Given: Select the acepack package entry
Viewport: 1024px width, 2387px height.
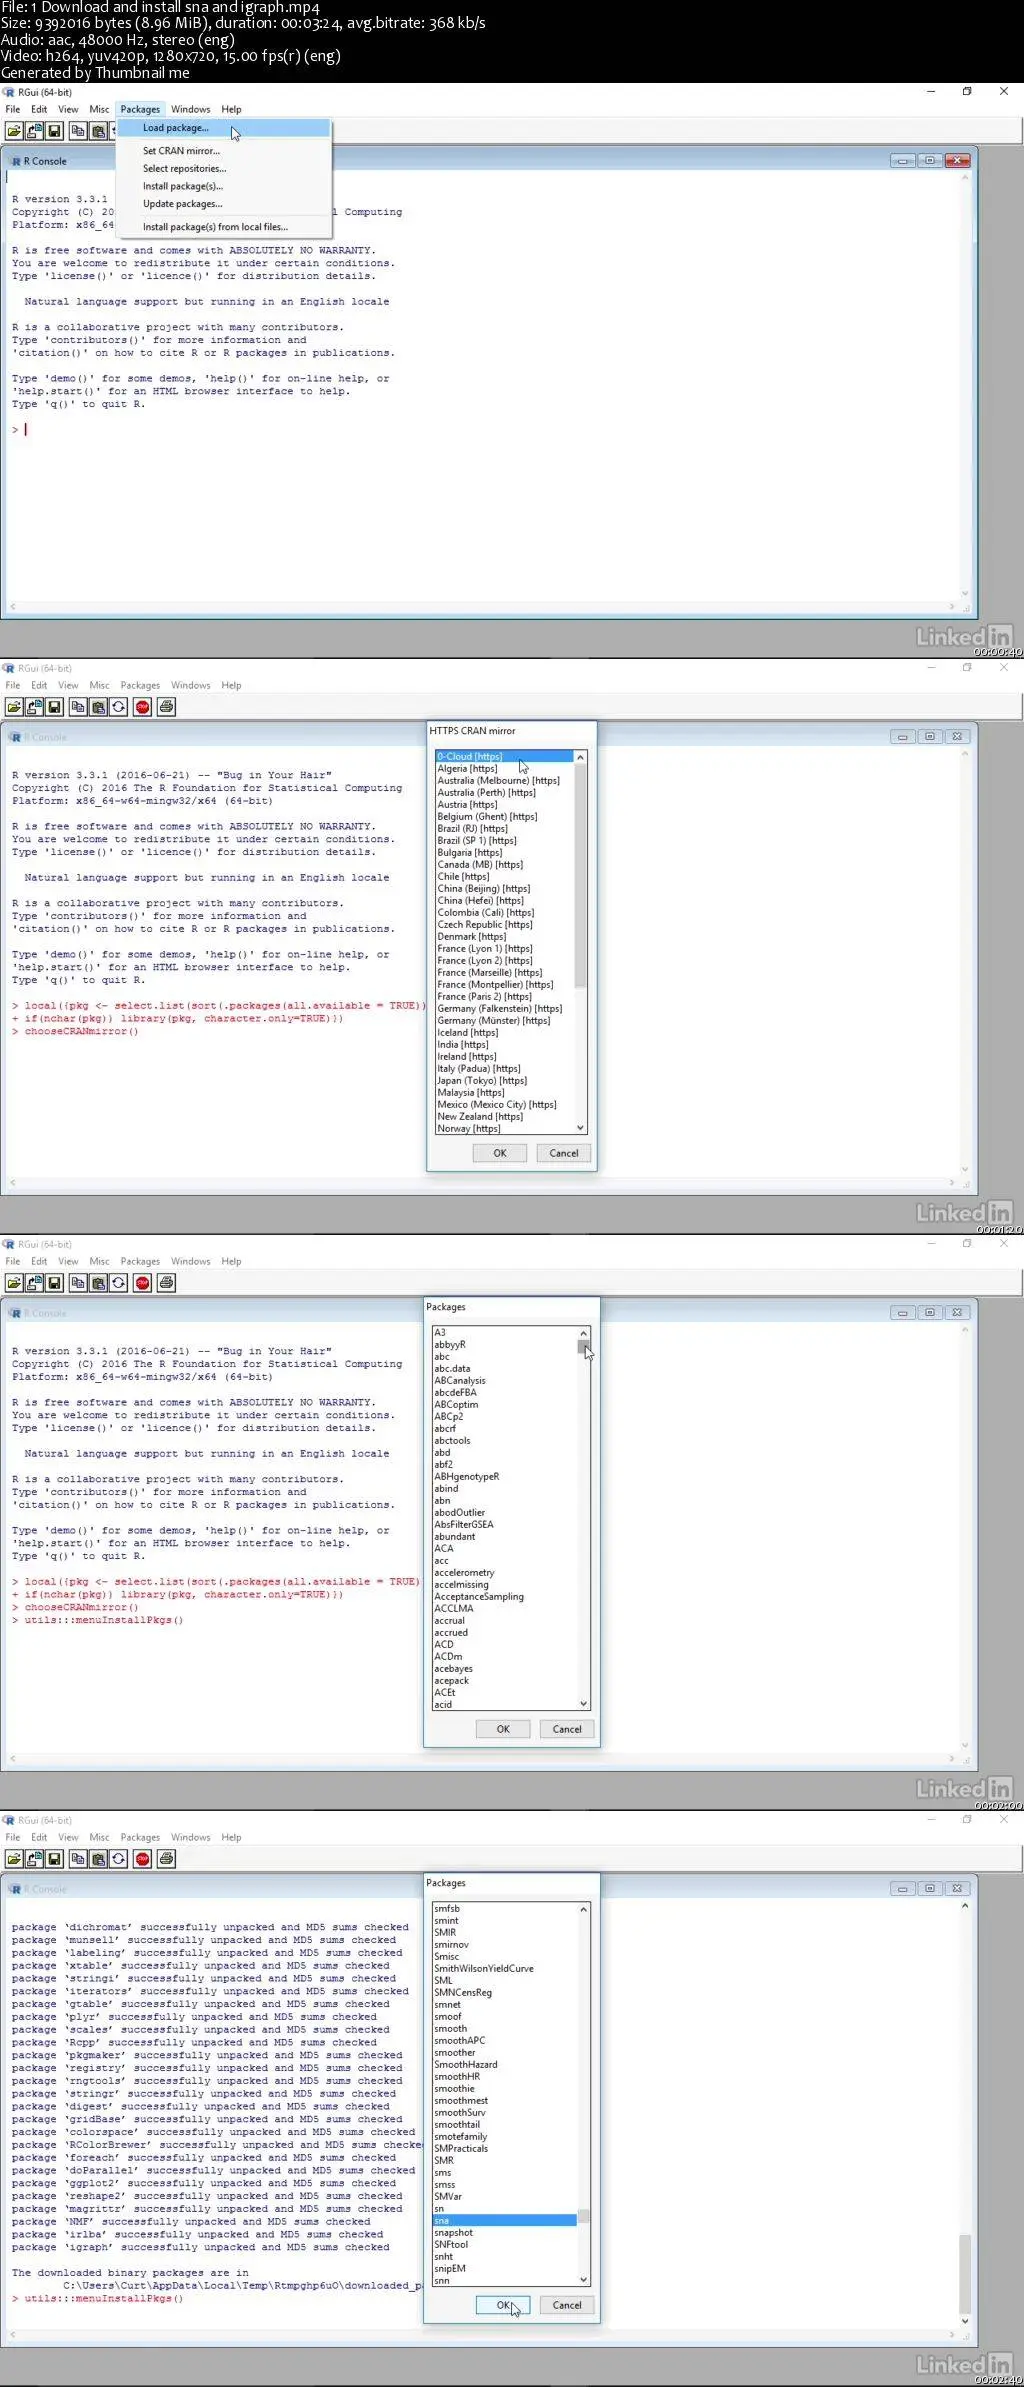Looking at the screenshot, I should pos(504,1681).
